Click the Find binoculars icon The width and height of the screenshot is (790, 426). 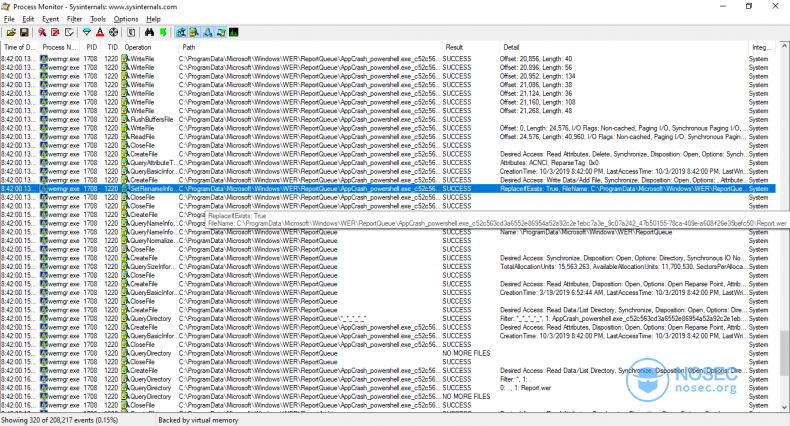pyautogui.click(x=149, y=32)
